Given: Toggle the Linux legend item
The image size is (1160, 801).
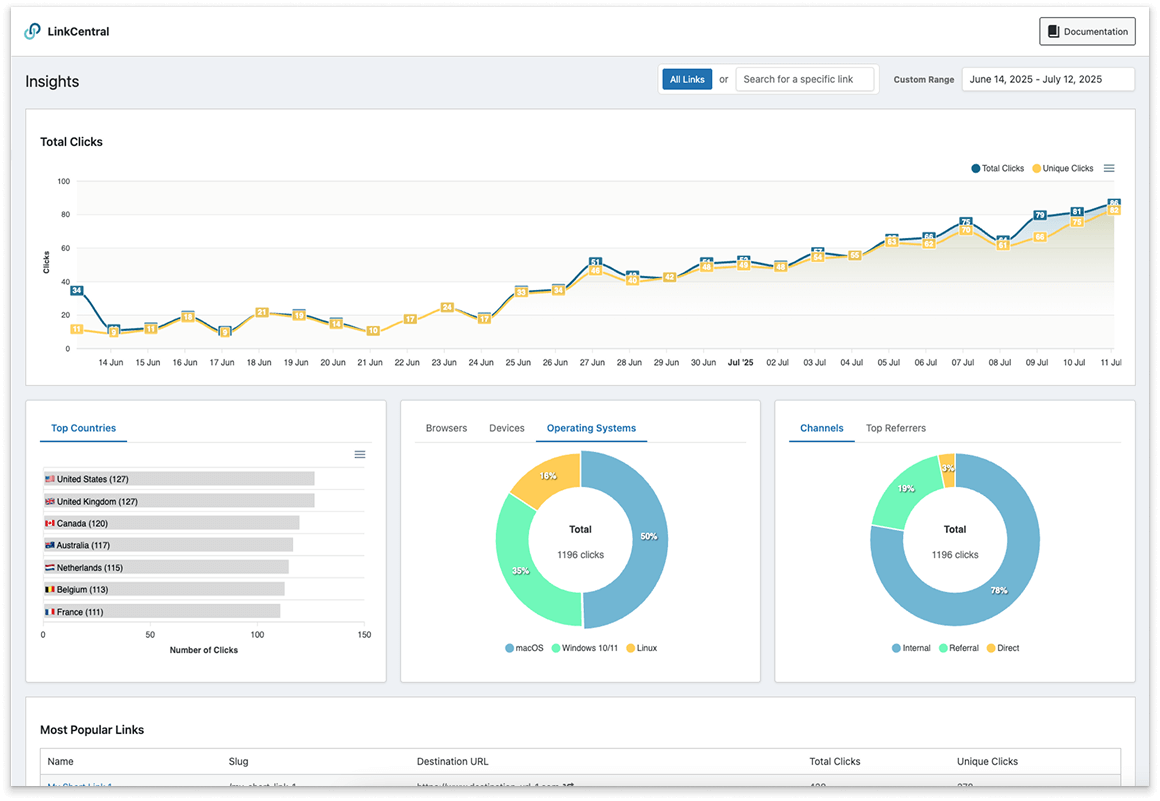Looking at the screenshot, I should tap(641, 648).
